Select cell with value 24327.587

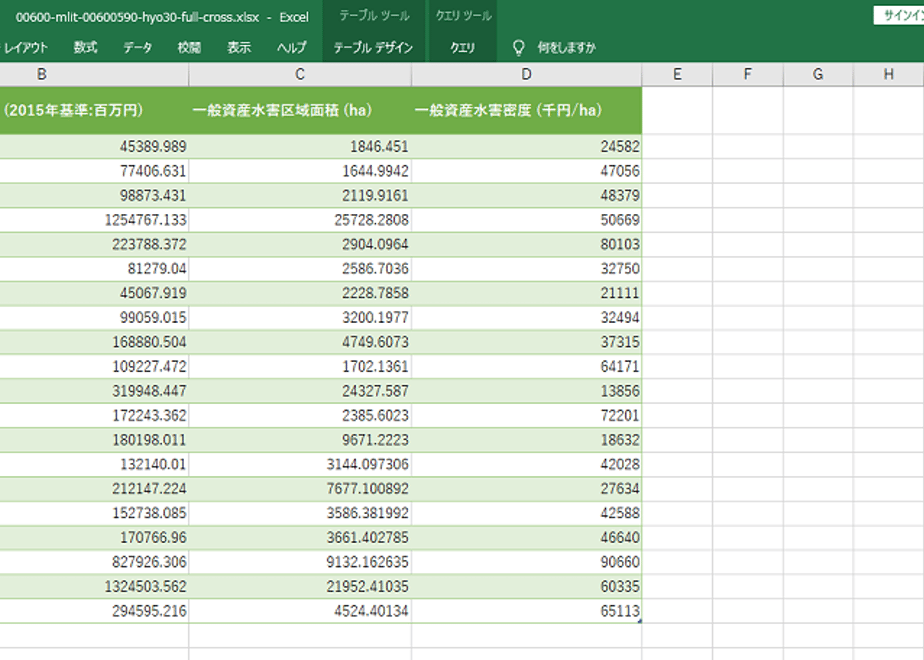300,391
